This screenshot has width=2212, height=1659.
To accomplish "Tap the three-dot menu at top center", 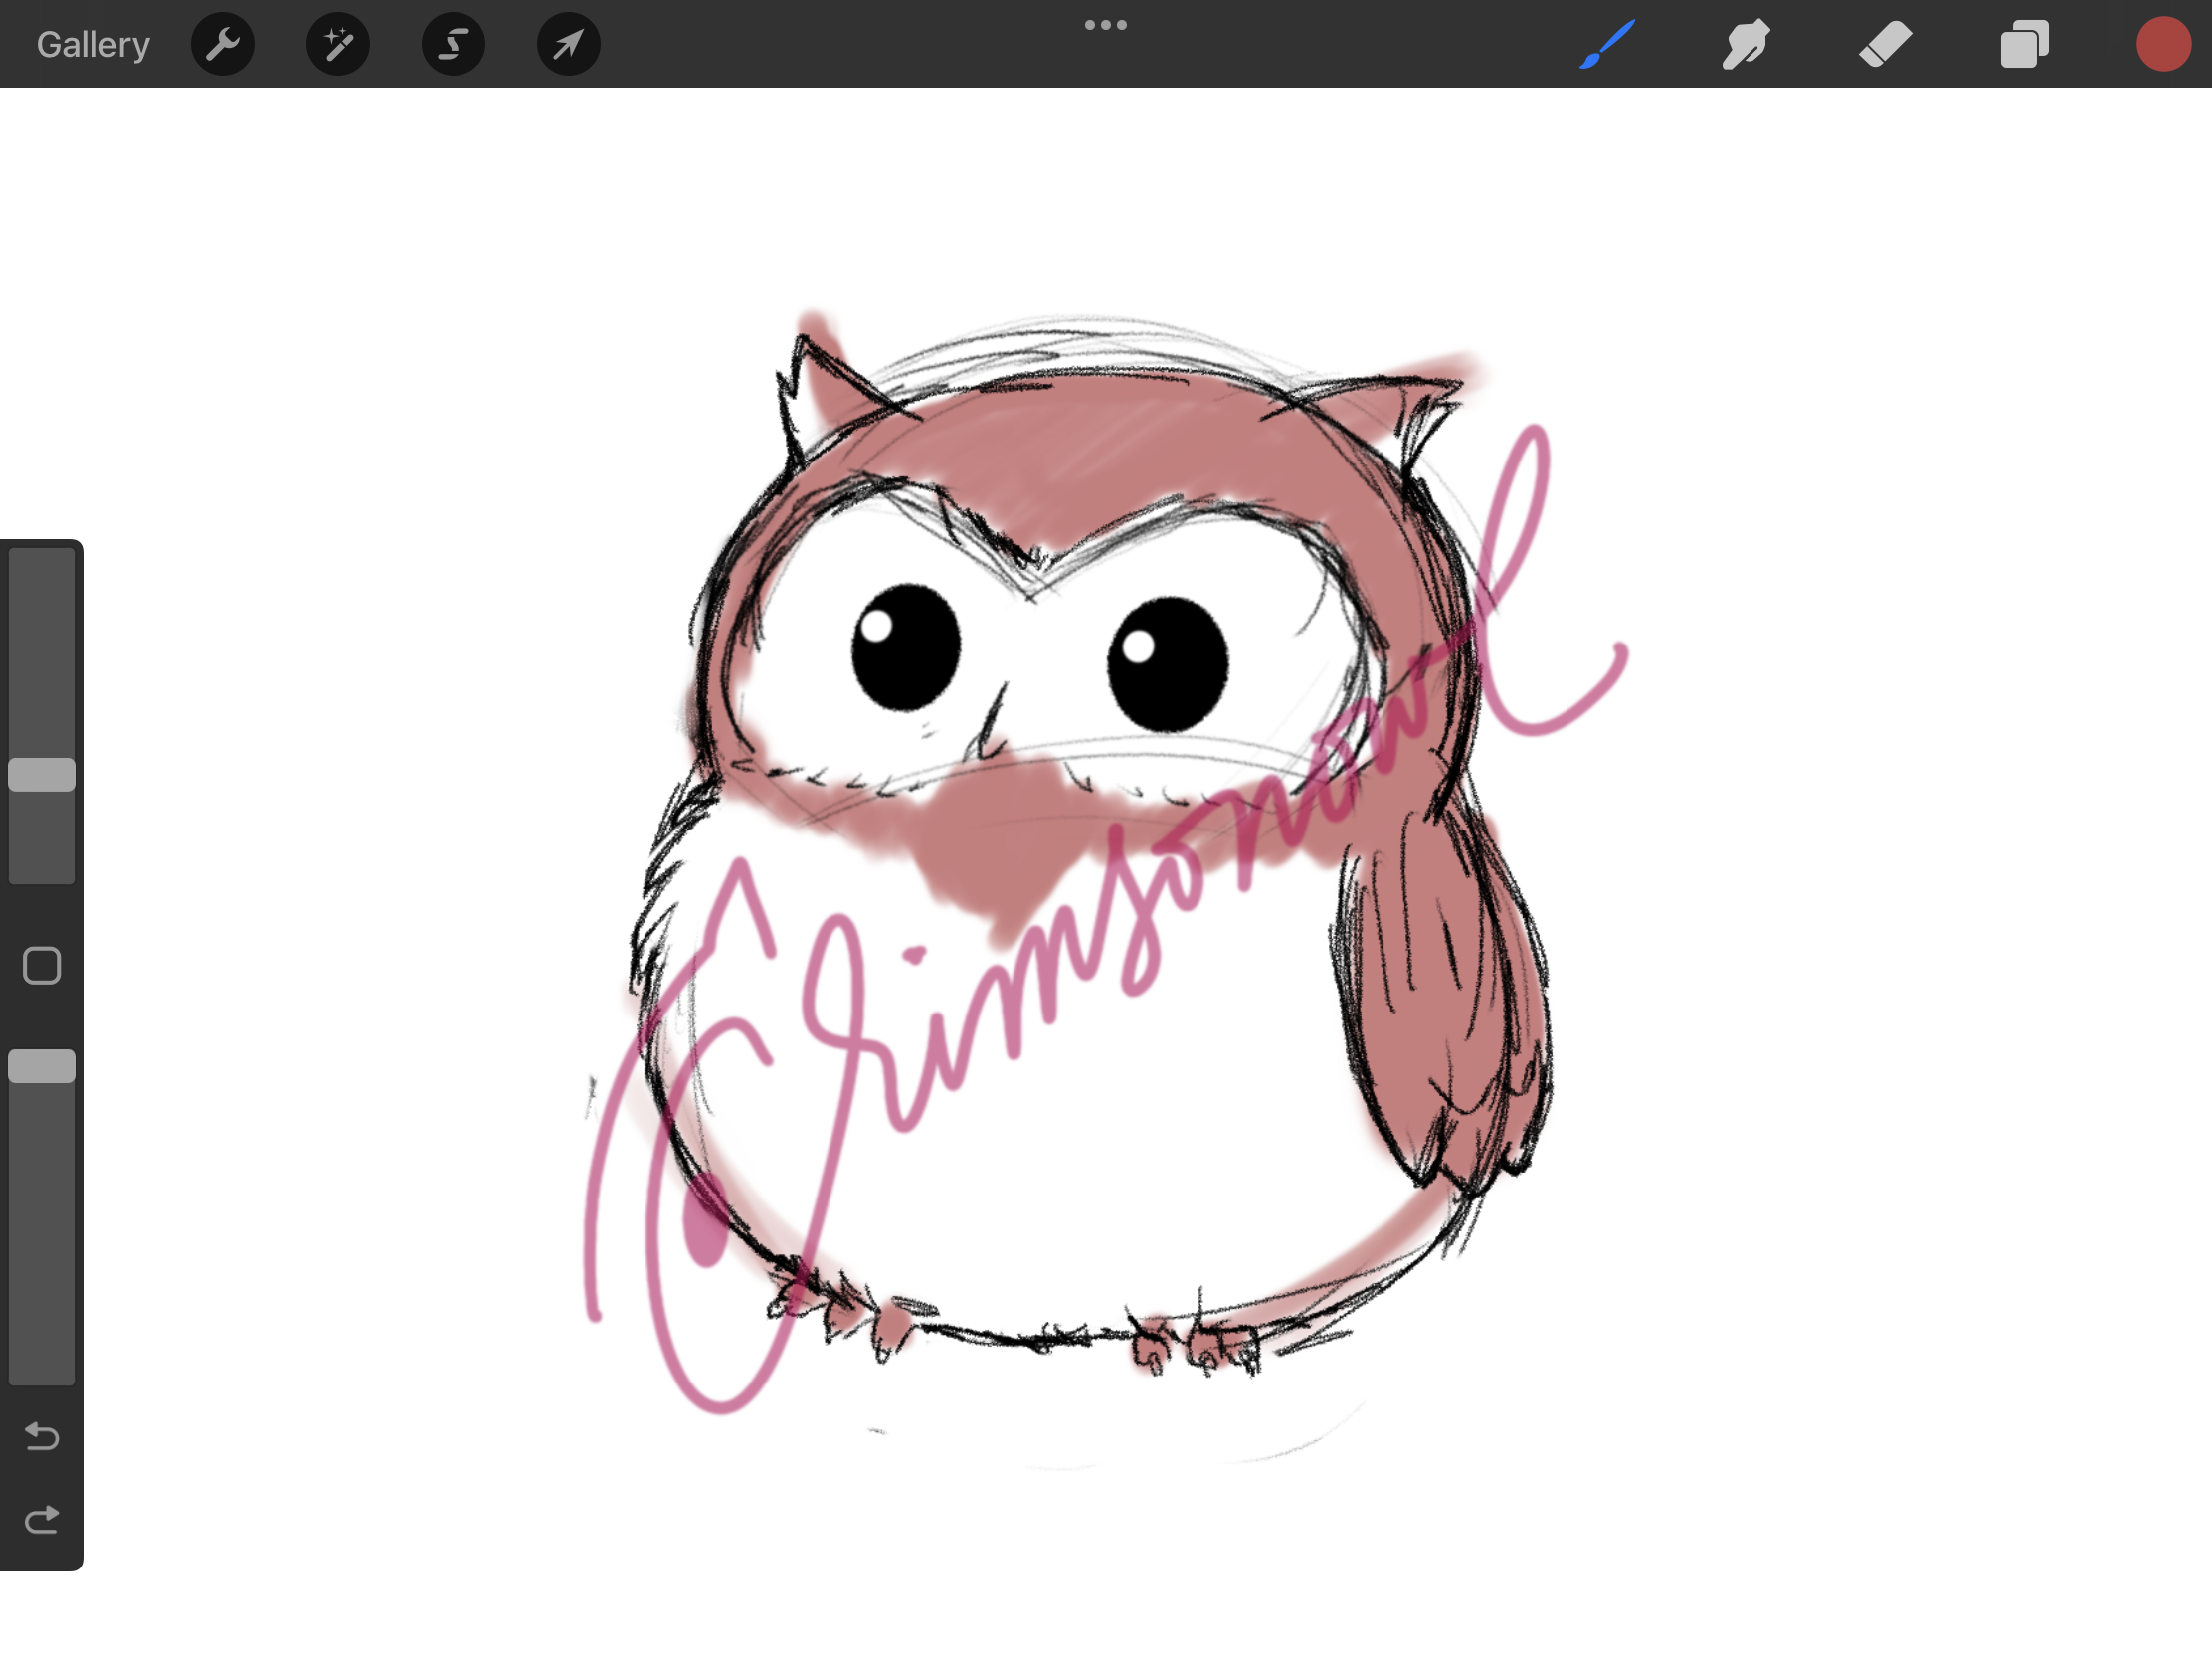I will pyautogui.click(x=1106, y=25).
